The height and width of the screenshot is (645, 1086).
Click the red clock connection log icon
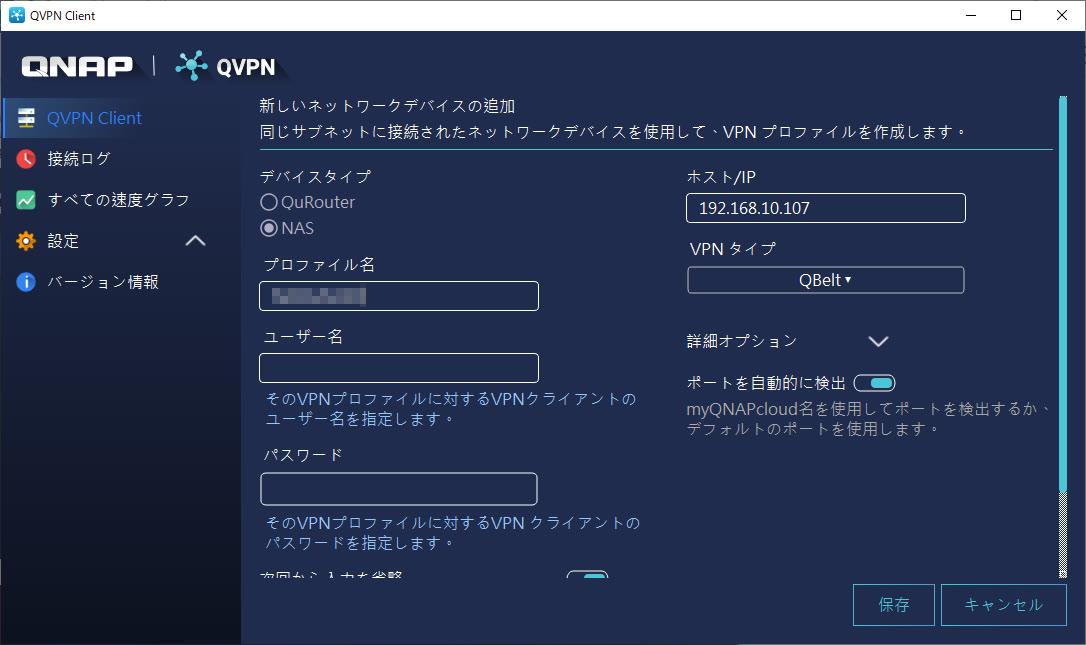point(27,159)
